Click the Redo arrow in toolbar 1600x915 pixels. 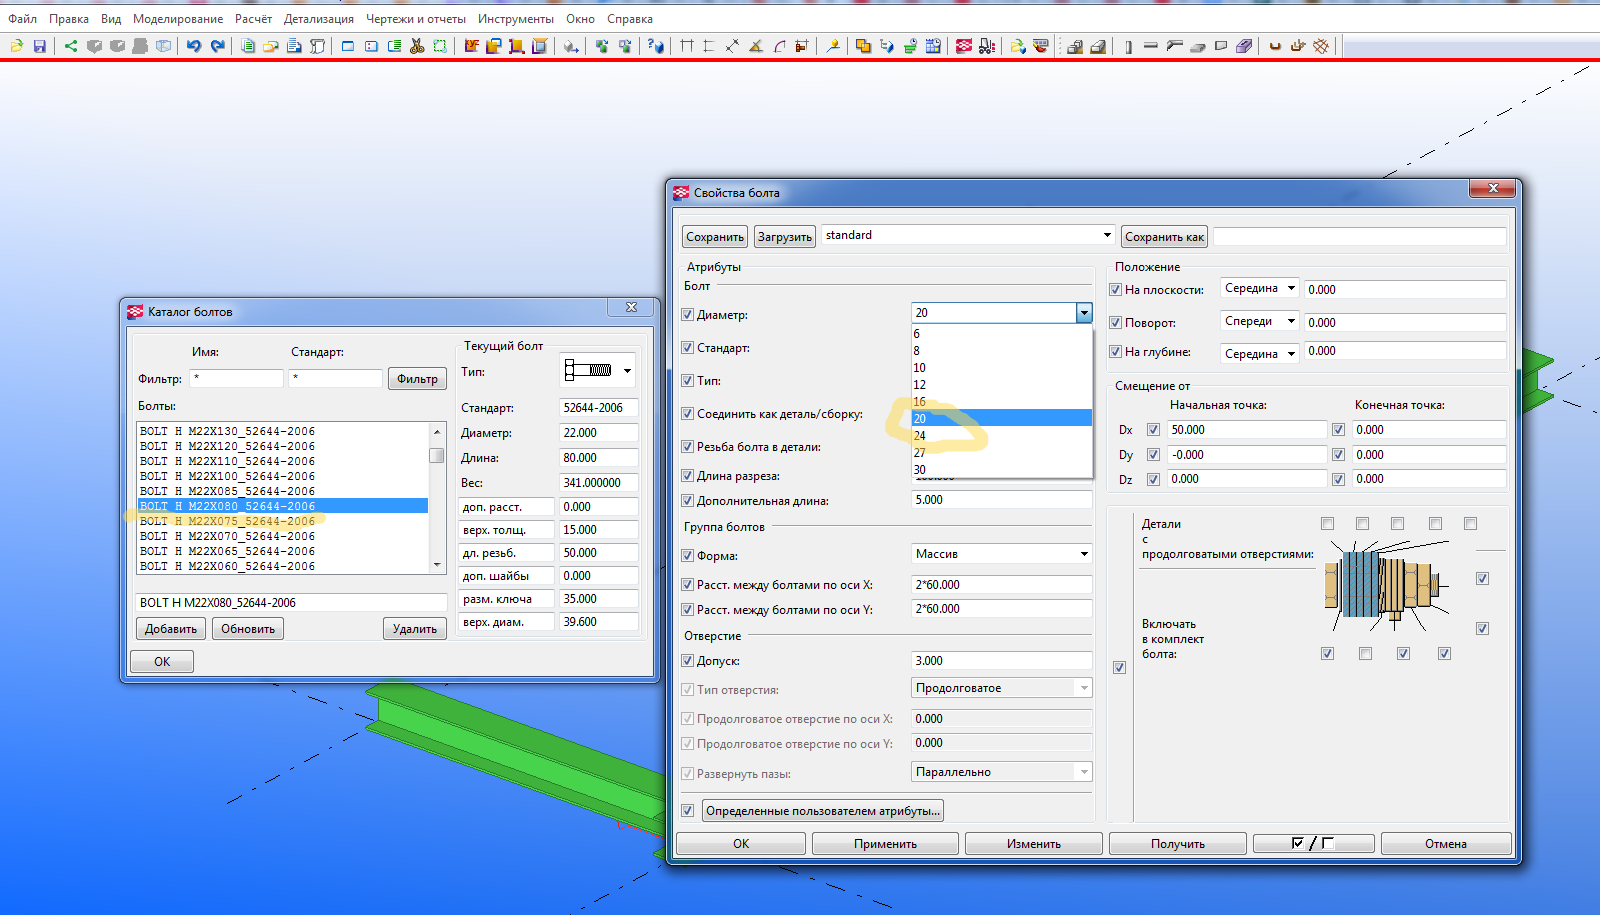[x=217, y=46]
